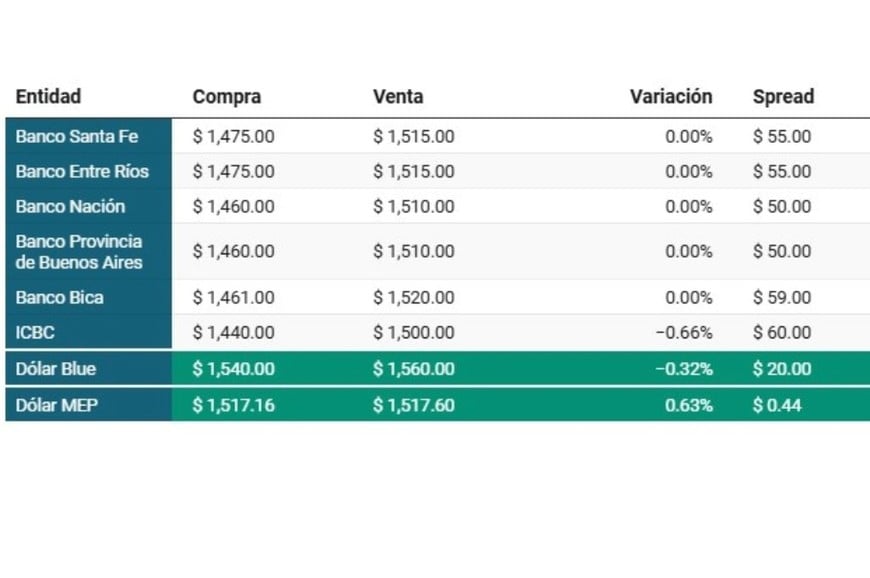Select ICBC variation value −0.66%
The width and height of the screenshot is (870, 578).
(x=684, y=332)
